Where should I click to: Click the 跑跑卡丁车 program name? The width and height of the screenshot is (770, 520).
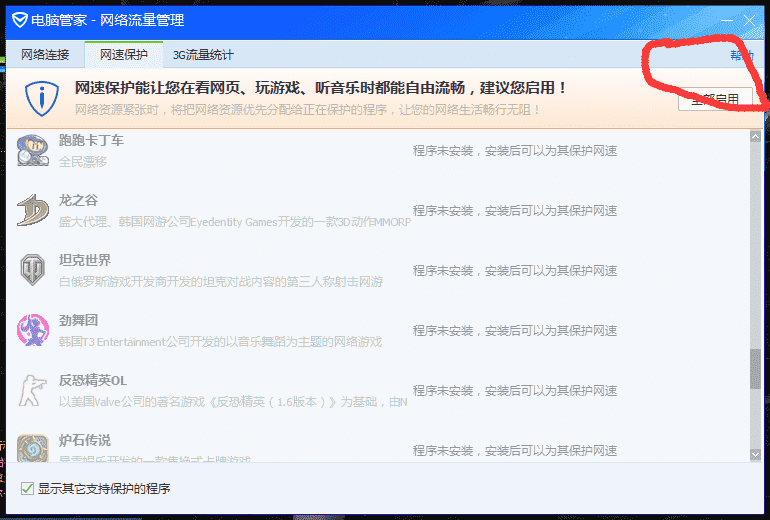[x=91, y=140]
